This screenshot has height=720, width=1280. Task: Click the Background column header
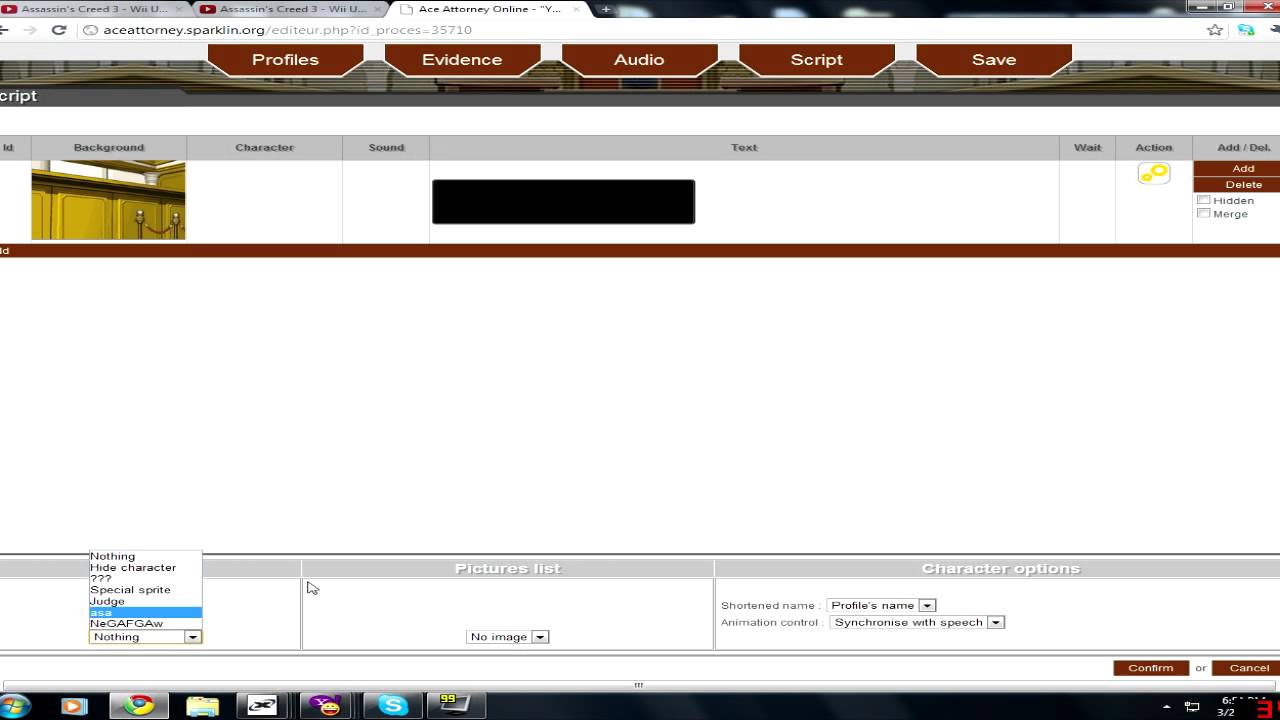tap(109, 148)
